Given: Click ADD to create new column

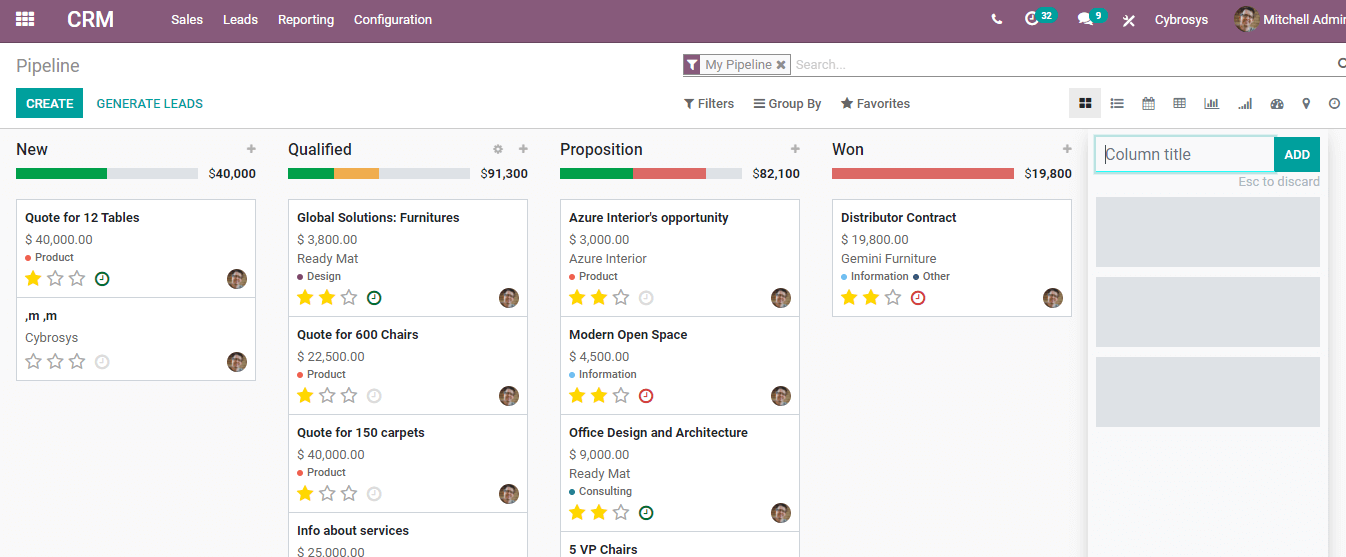Looking at the screenshot, I should click(x=1297, y=155).
